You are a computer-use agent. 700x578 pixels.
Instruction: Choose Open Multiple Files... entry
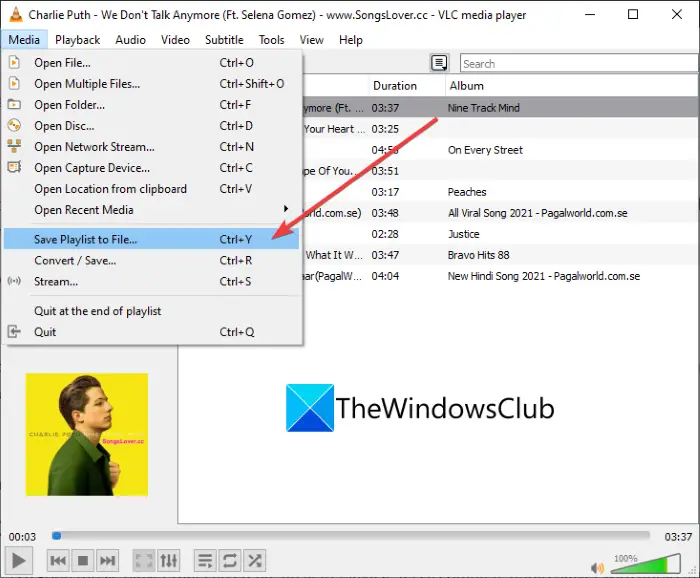[151, 83]
